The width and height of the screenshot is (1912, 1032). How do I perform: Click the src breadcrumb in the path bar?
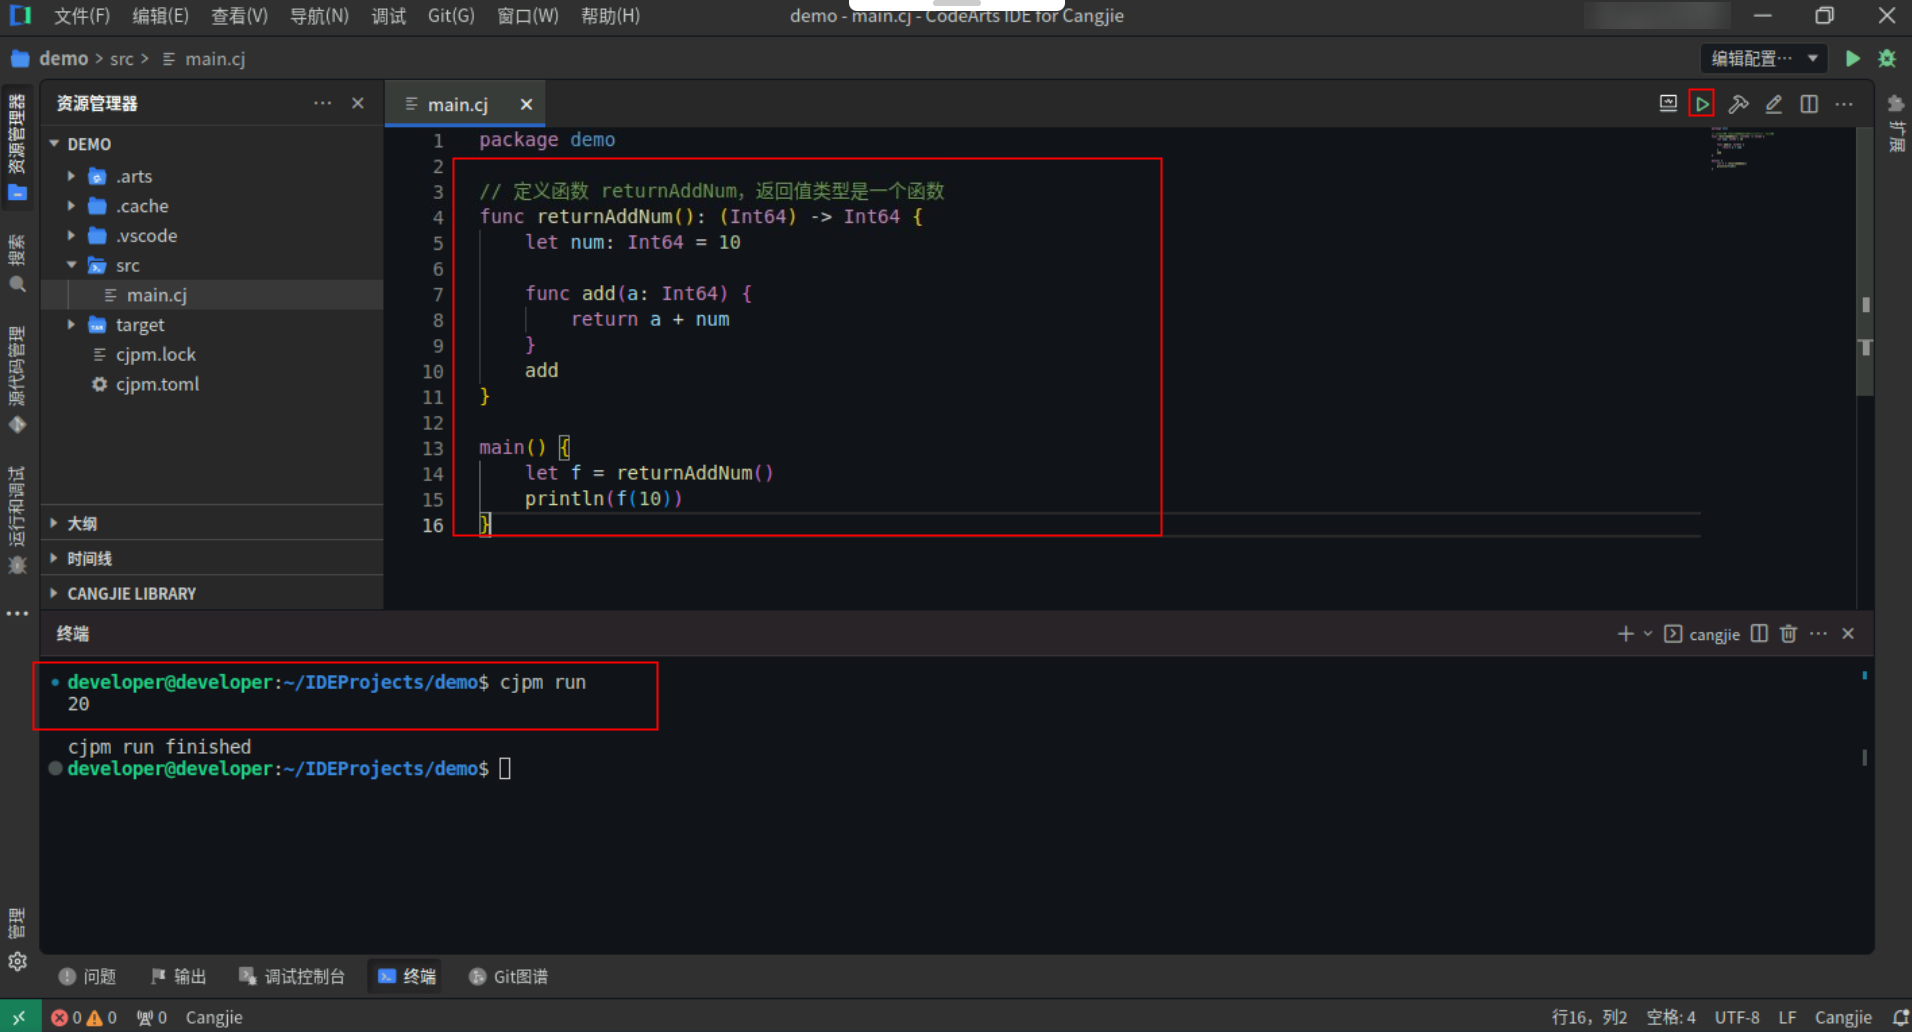pos(121,59)
